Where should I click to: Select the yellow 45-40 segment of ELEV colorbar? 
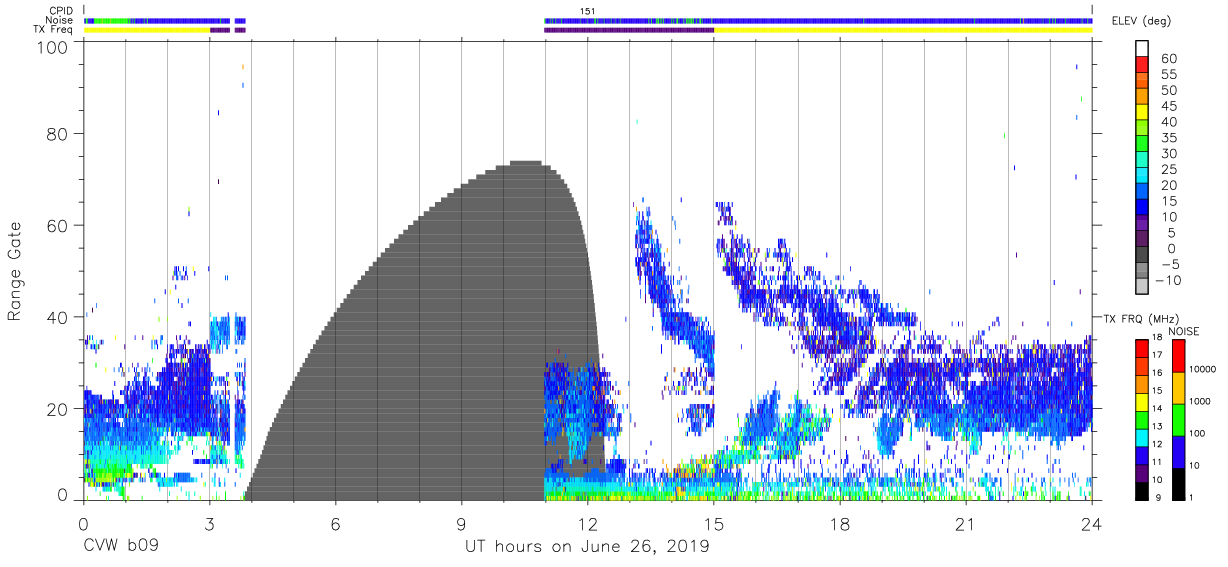click(1142, 113)
